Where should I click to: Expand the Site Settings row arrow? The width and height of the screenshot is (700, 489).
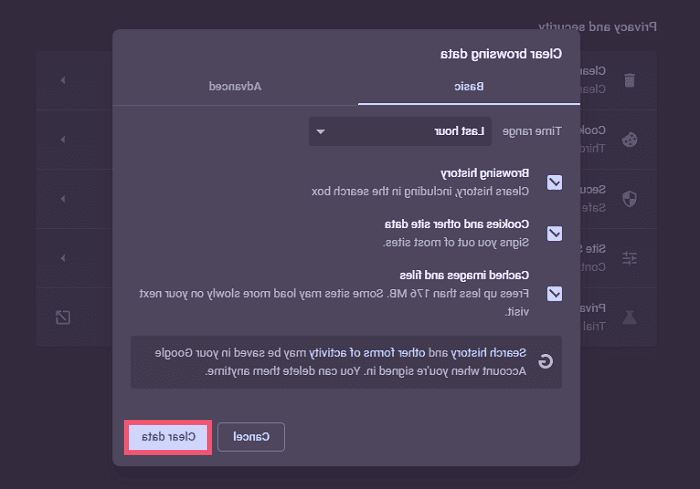coord(63,258)
